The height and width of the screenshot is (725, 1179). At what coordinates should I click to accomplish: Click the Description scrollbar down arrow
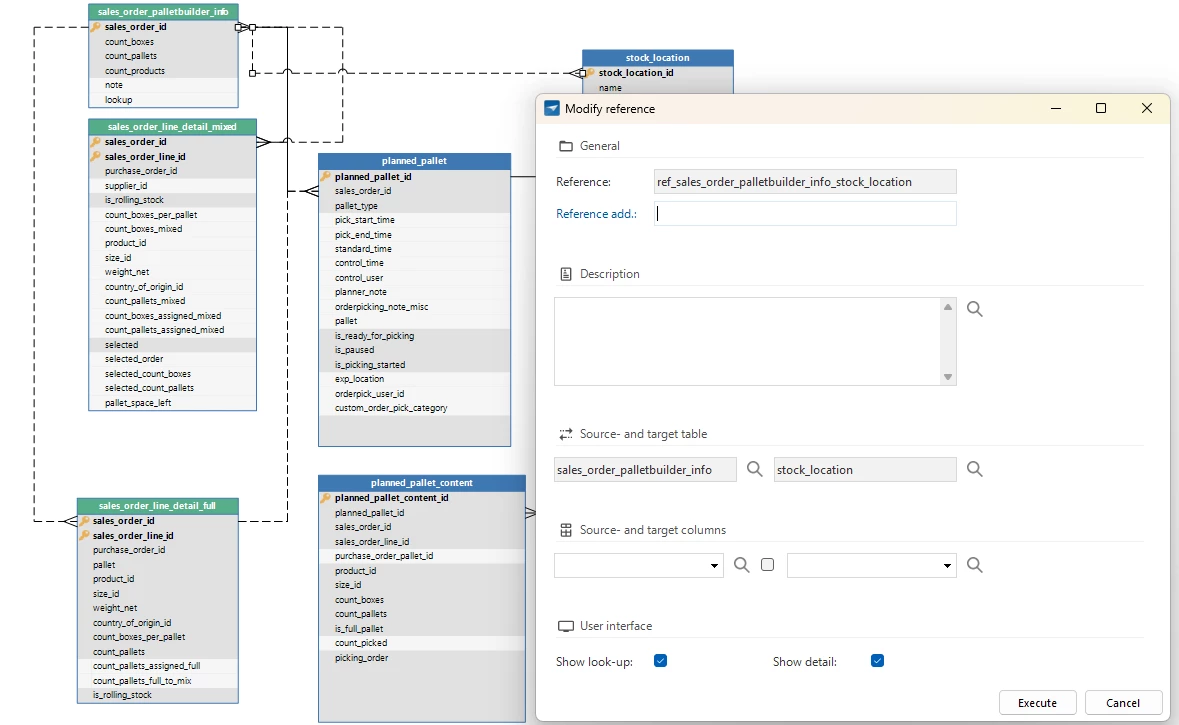[x=948, y=378]
